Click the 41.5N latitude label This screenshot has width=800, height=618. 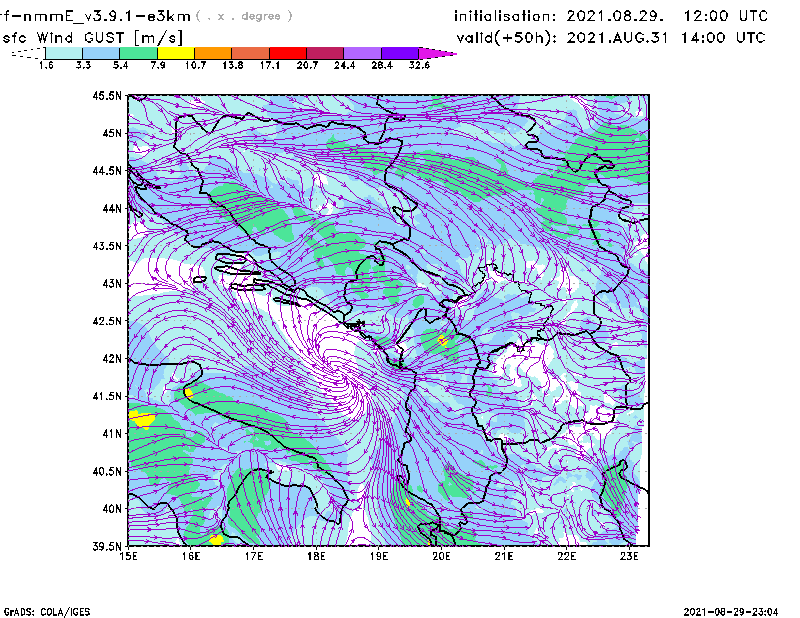(x=107, y=396)
